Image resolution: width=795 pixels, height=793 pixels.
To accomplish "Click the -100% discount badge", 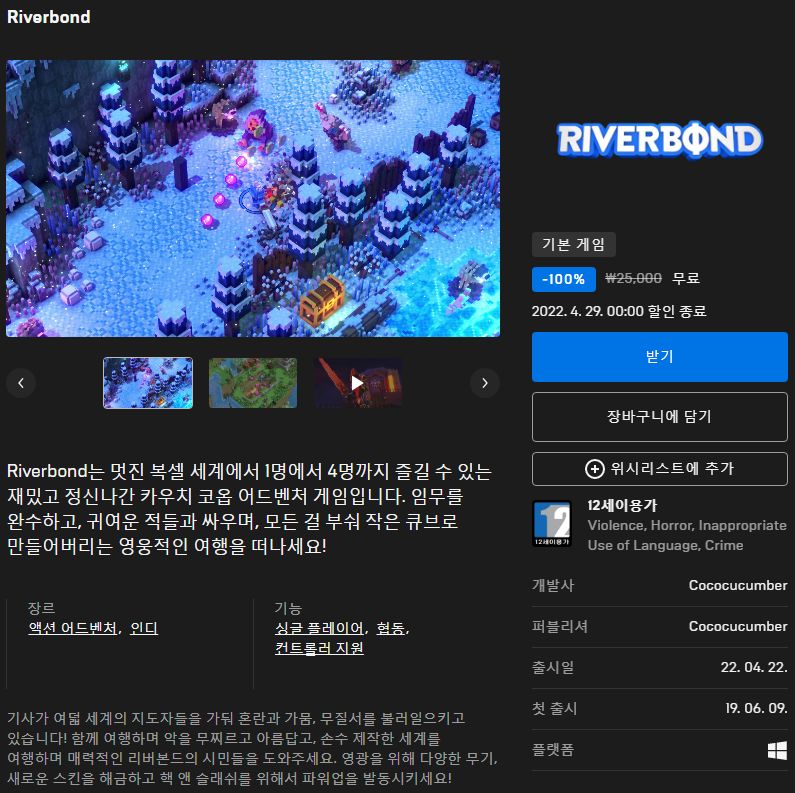I will (x=563, y=279).
